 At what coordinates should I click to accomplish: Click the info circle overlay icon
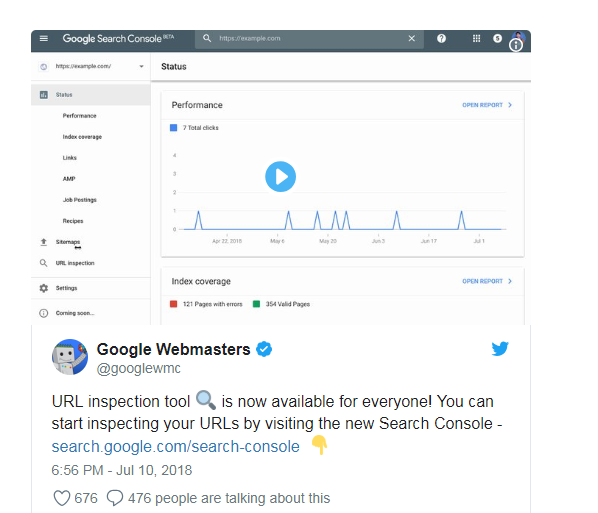516,45
